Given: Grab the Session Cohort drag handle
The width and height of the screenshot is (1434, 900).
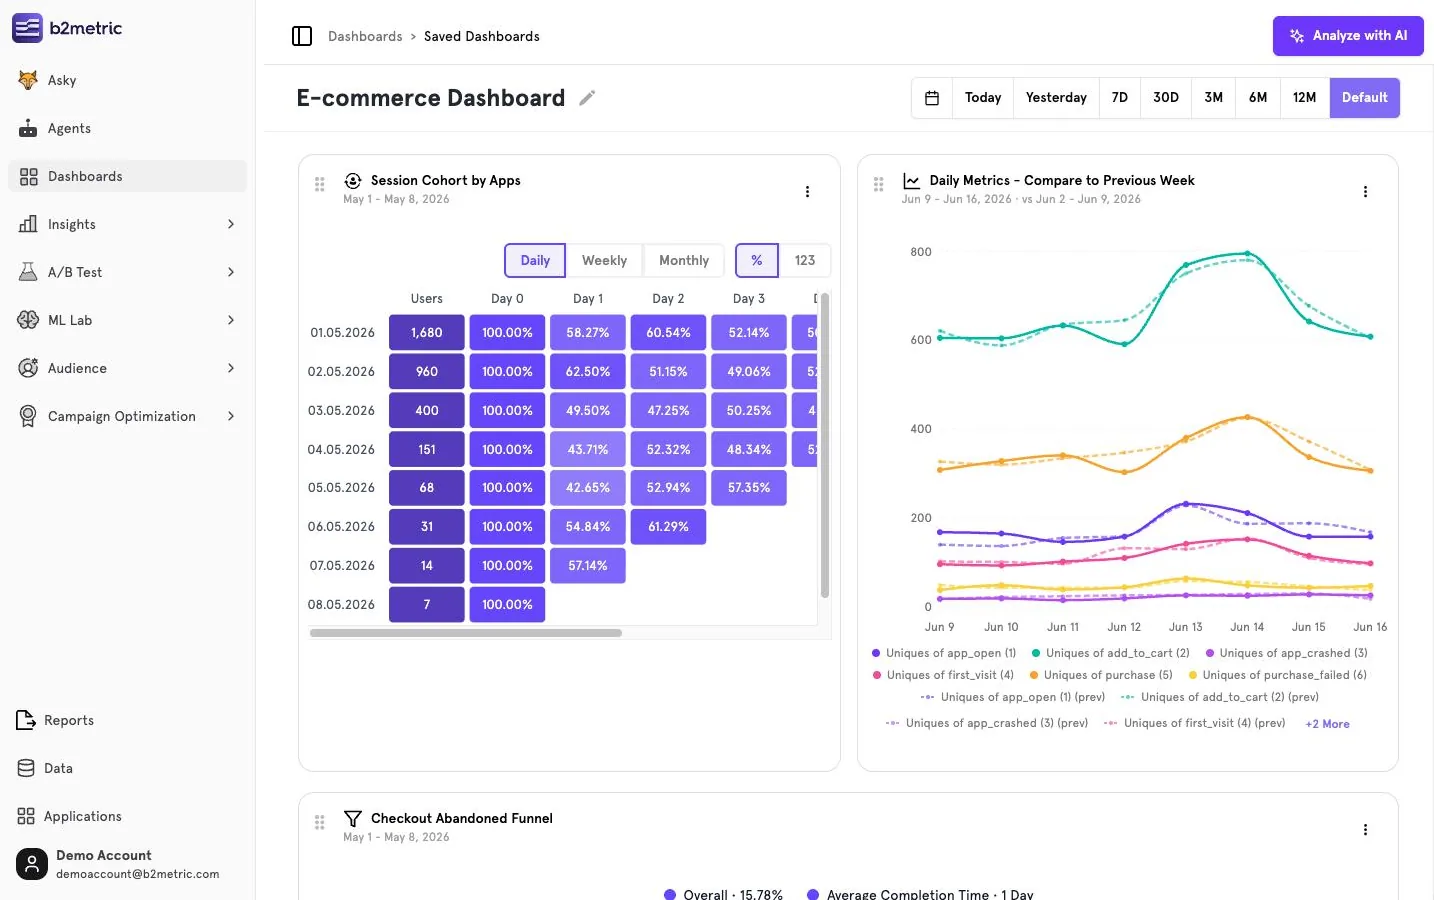Looking at the screenshot, I should (x=320, y=184).
